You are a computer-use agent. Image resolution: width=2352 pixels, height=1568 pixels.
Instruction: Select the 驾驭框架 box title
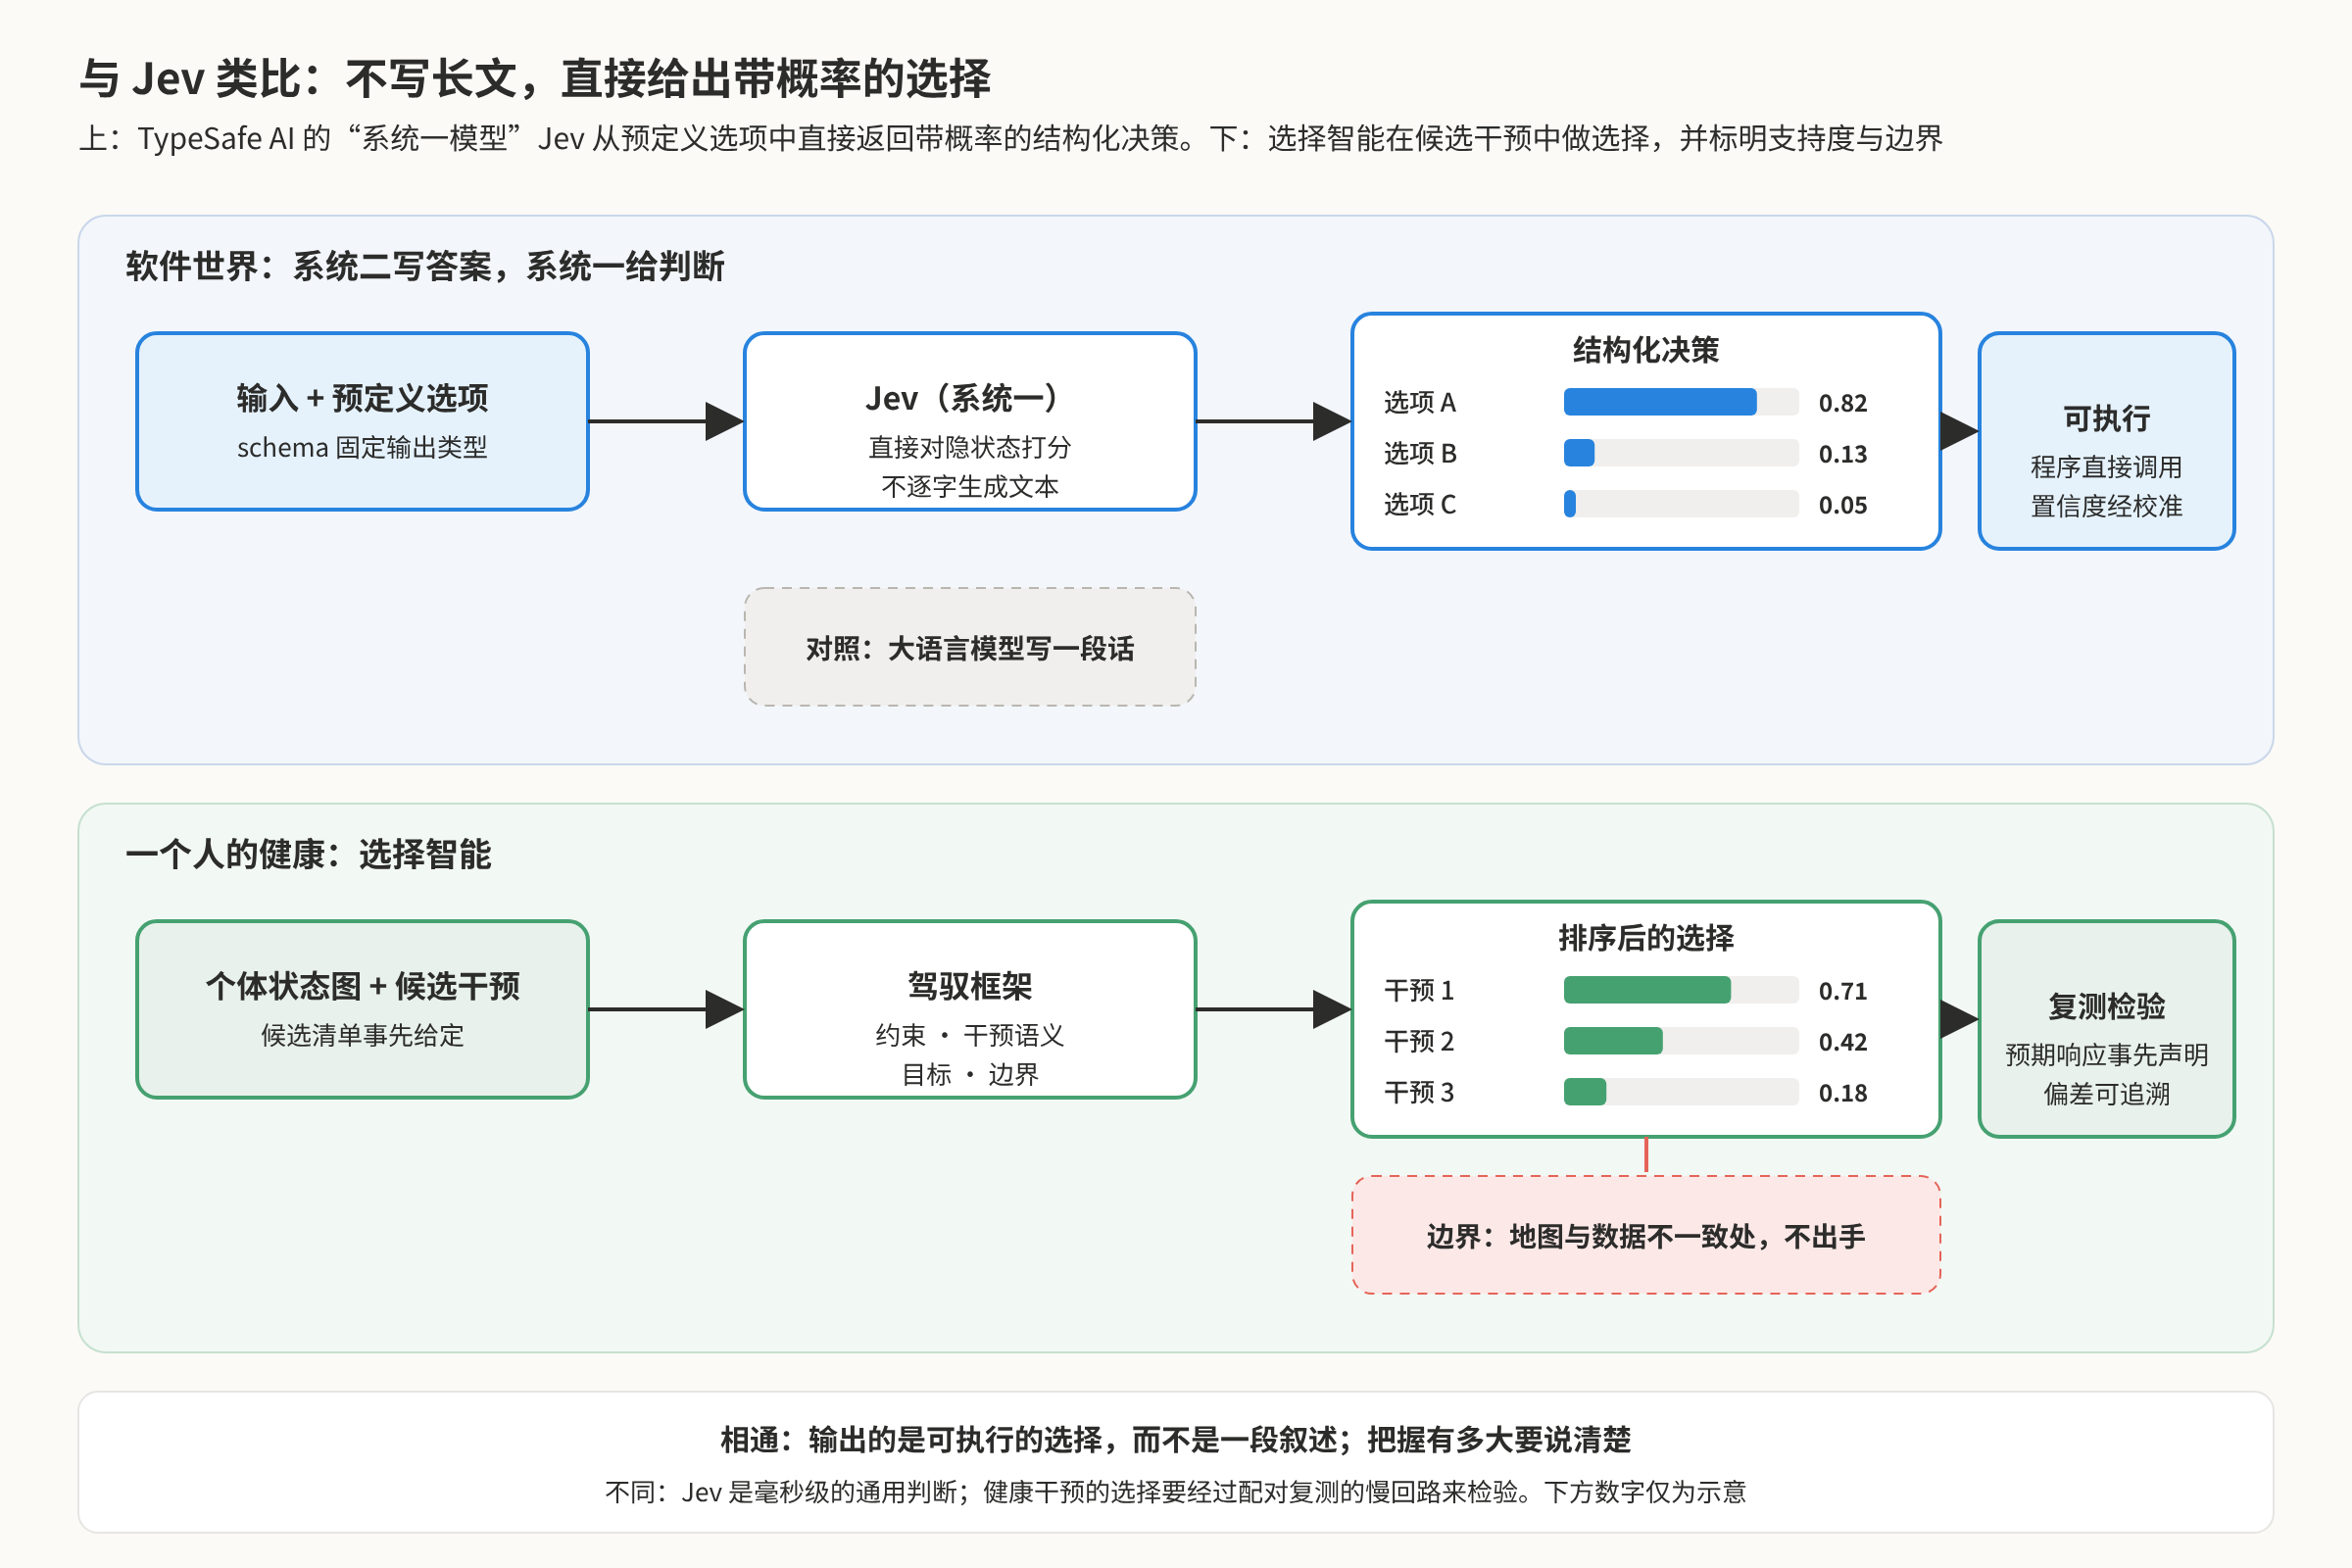(x=970, y=986)
